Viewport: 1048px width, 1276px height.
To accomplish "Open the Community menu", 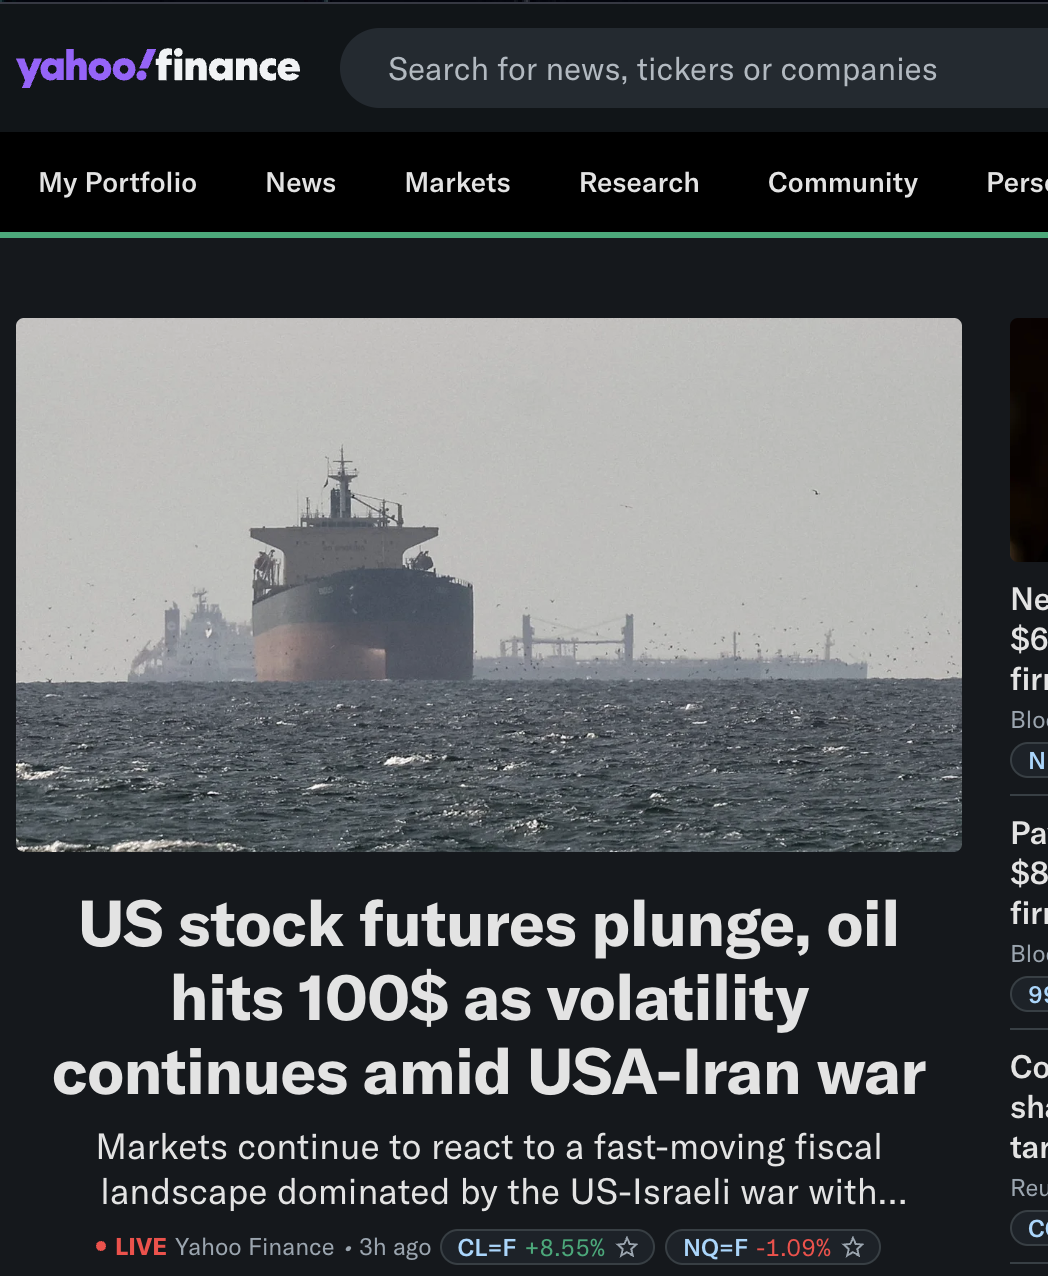I will 843,182.
